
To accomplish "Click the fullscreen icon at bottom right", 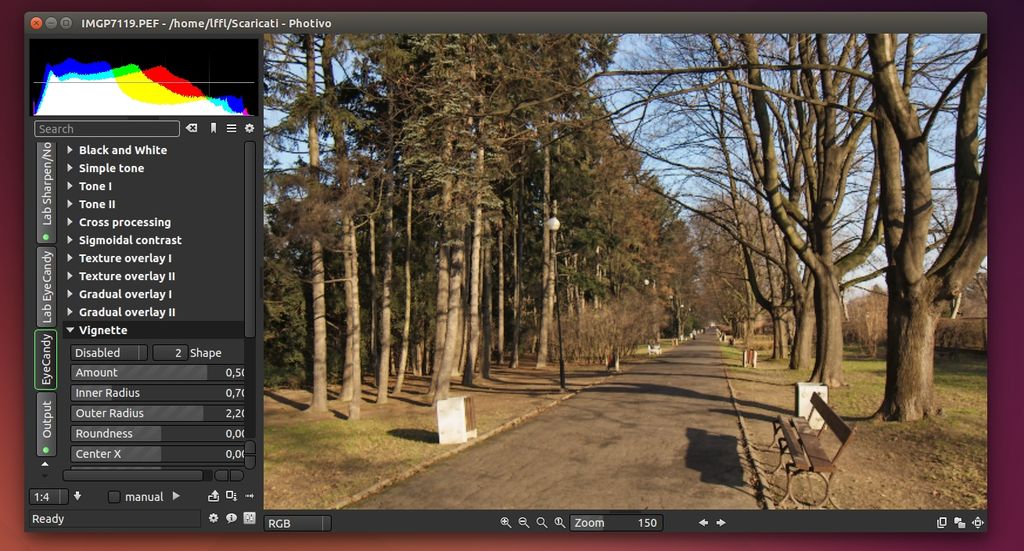I will [977, 523].
